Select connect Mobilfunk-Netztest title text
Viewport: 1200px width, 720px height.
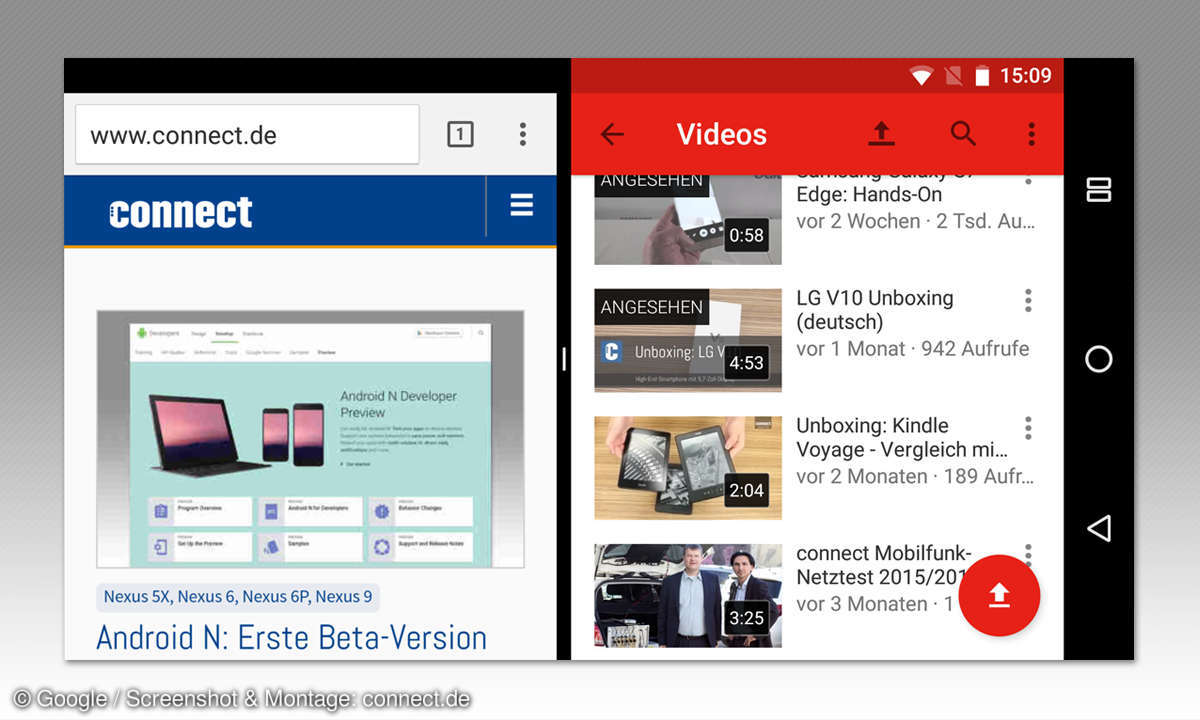point(884,565)
